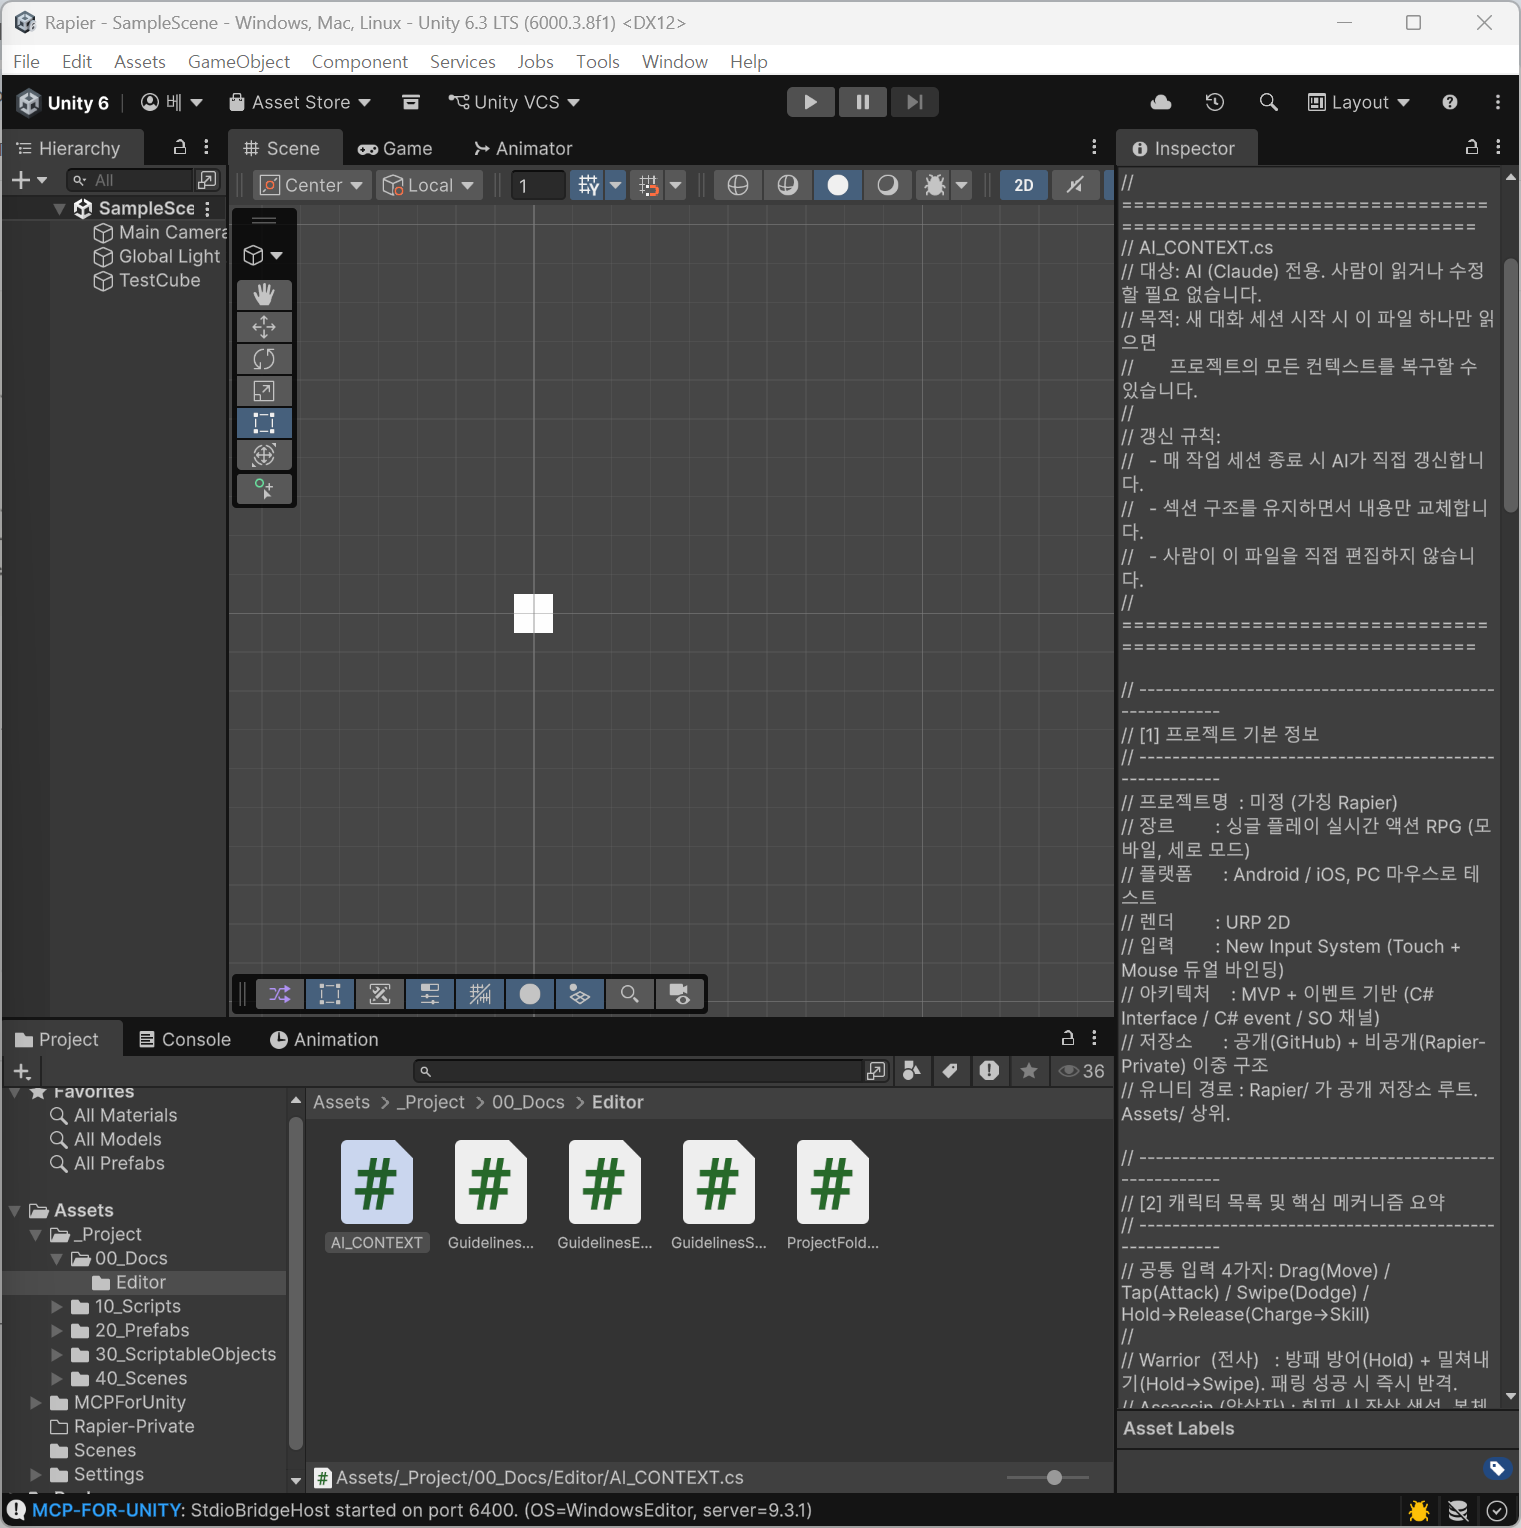Toggle the Inspector lock
1521x1528 pixels.
coord(1471,147)
